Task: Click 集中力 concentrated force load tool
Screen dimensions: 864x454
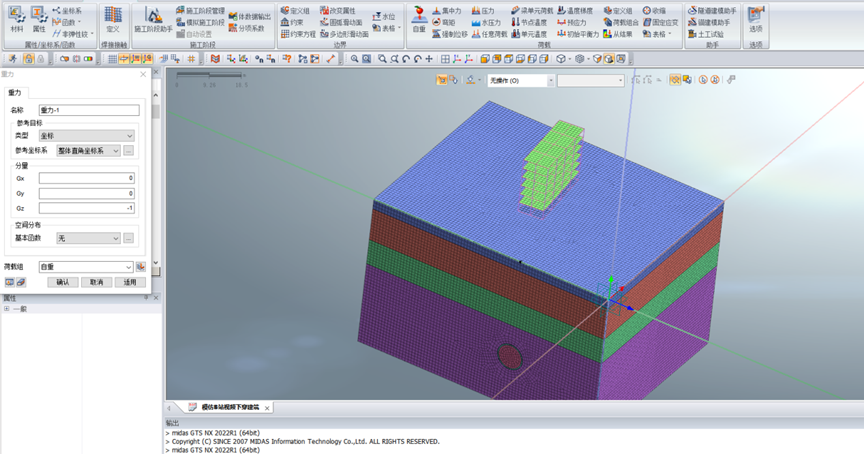Action: click(447, 10)
